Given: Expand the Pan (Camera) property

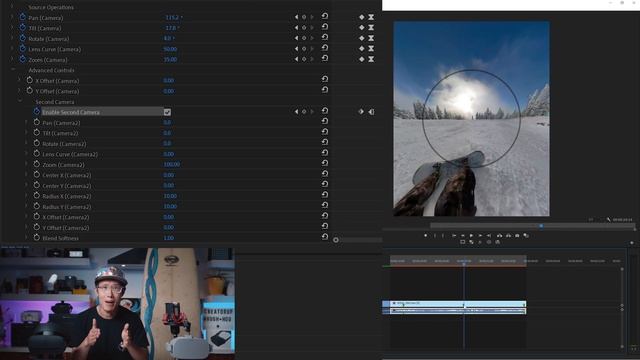Looking at the screenshot, I should click(x=12, y=18).
